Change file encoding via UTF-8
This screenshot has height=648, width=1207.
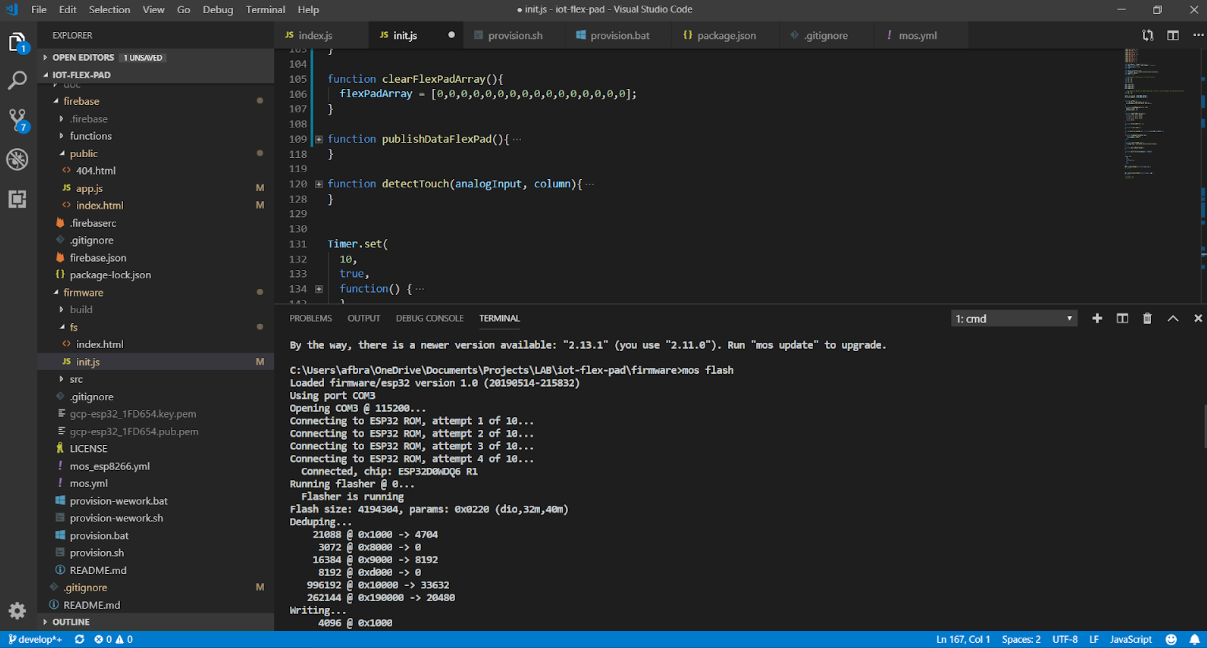click(x=1065, y=639)
